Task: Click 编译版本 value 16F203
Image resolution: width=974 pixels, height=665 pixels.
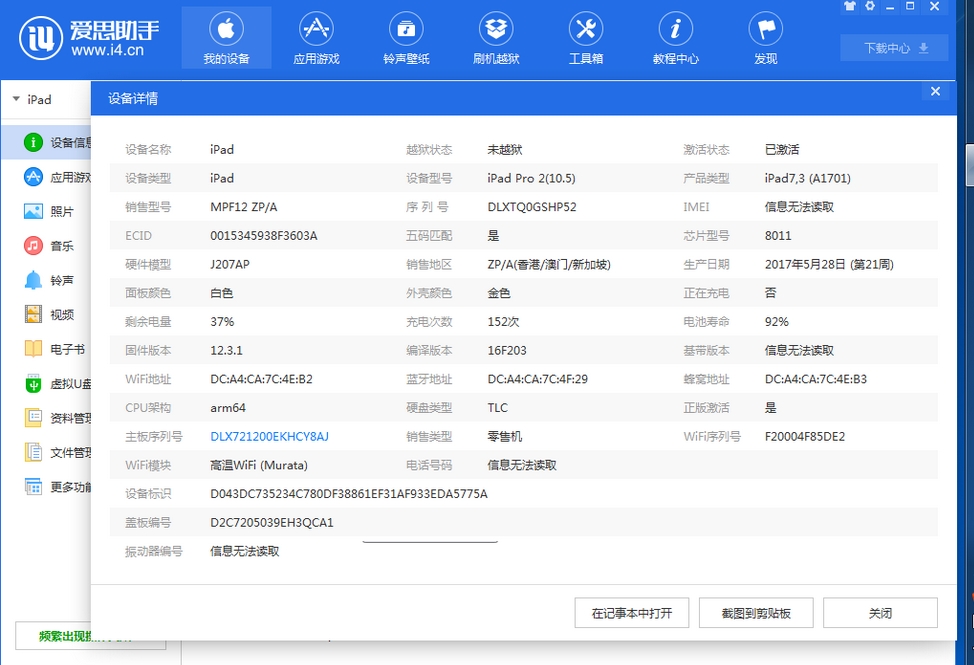Action: [507, 351]
